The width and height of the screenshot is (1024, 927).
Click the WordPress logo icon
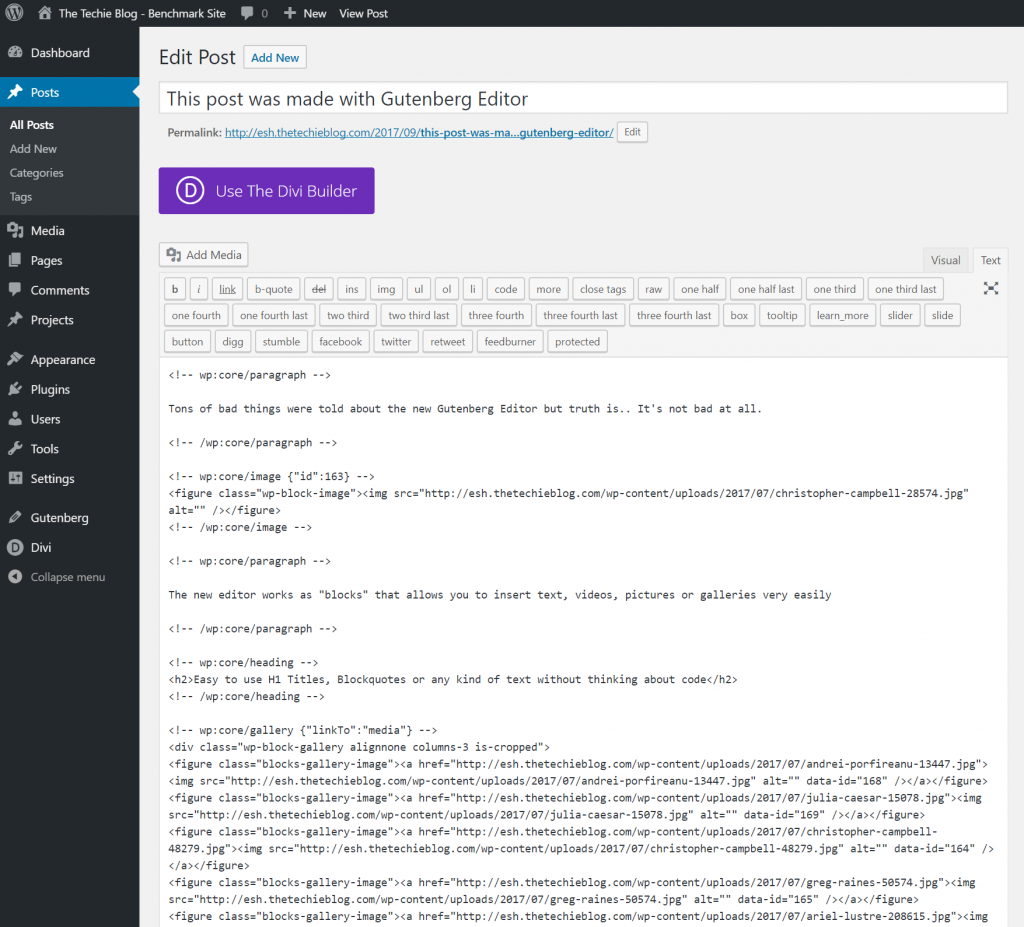click(x=14, y=12)
